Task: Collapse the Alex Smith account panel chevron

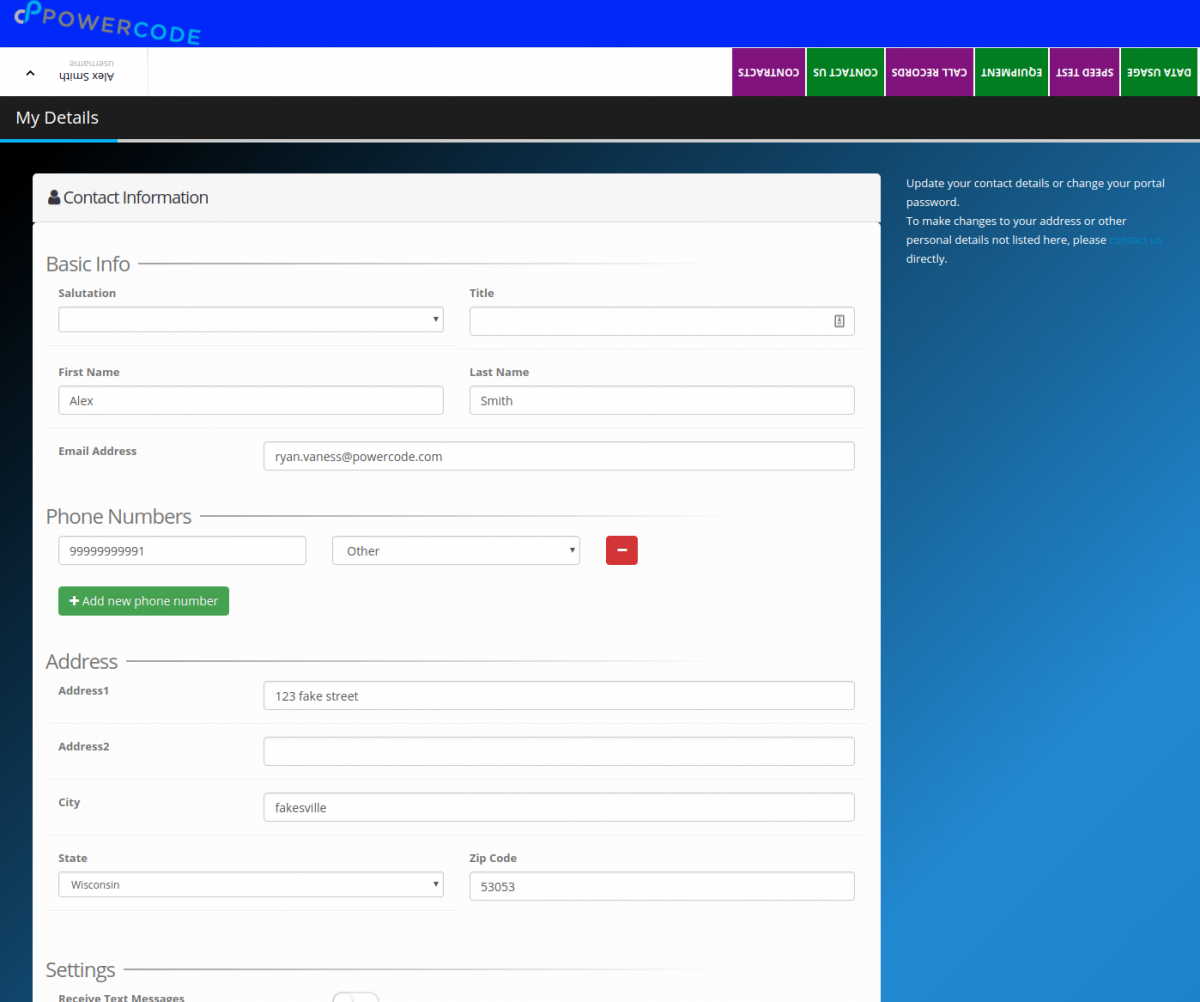Action: 30,71
